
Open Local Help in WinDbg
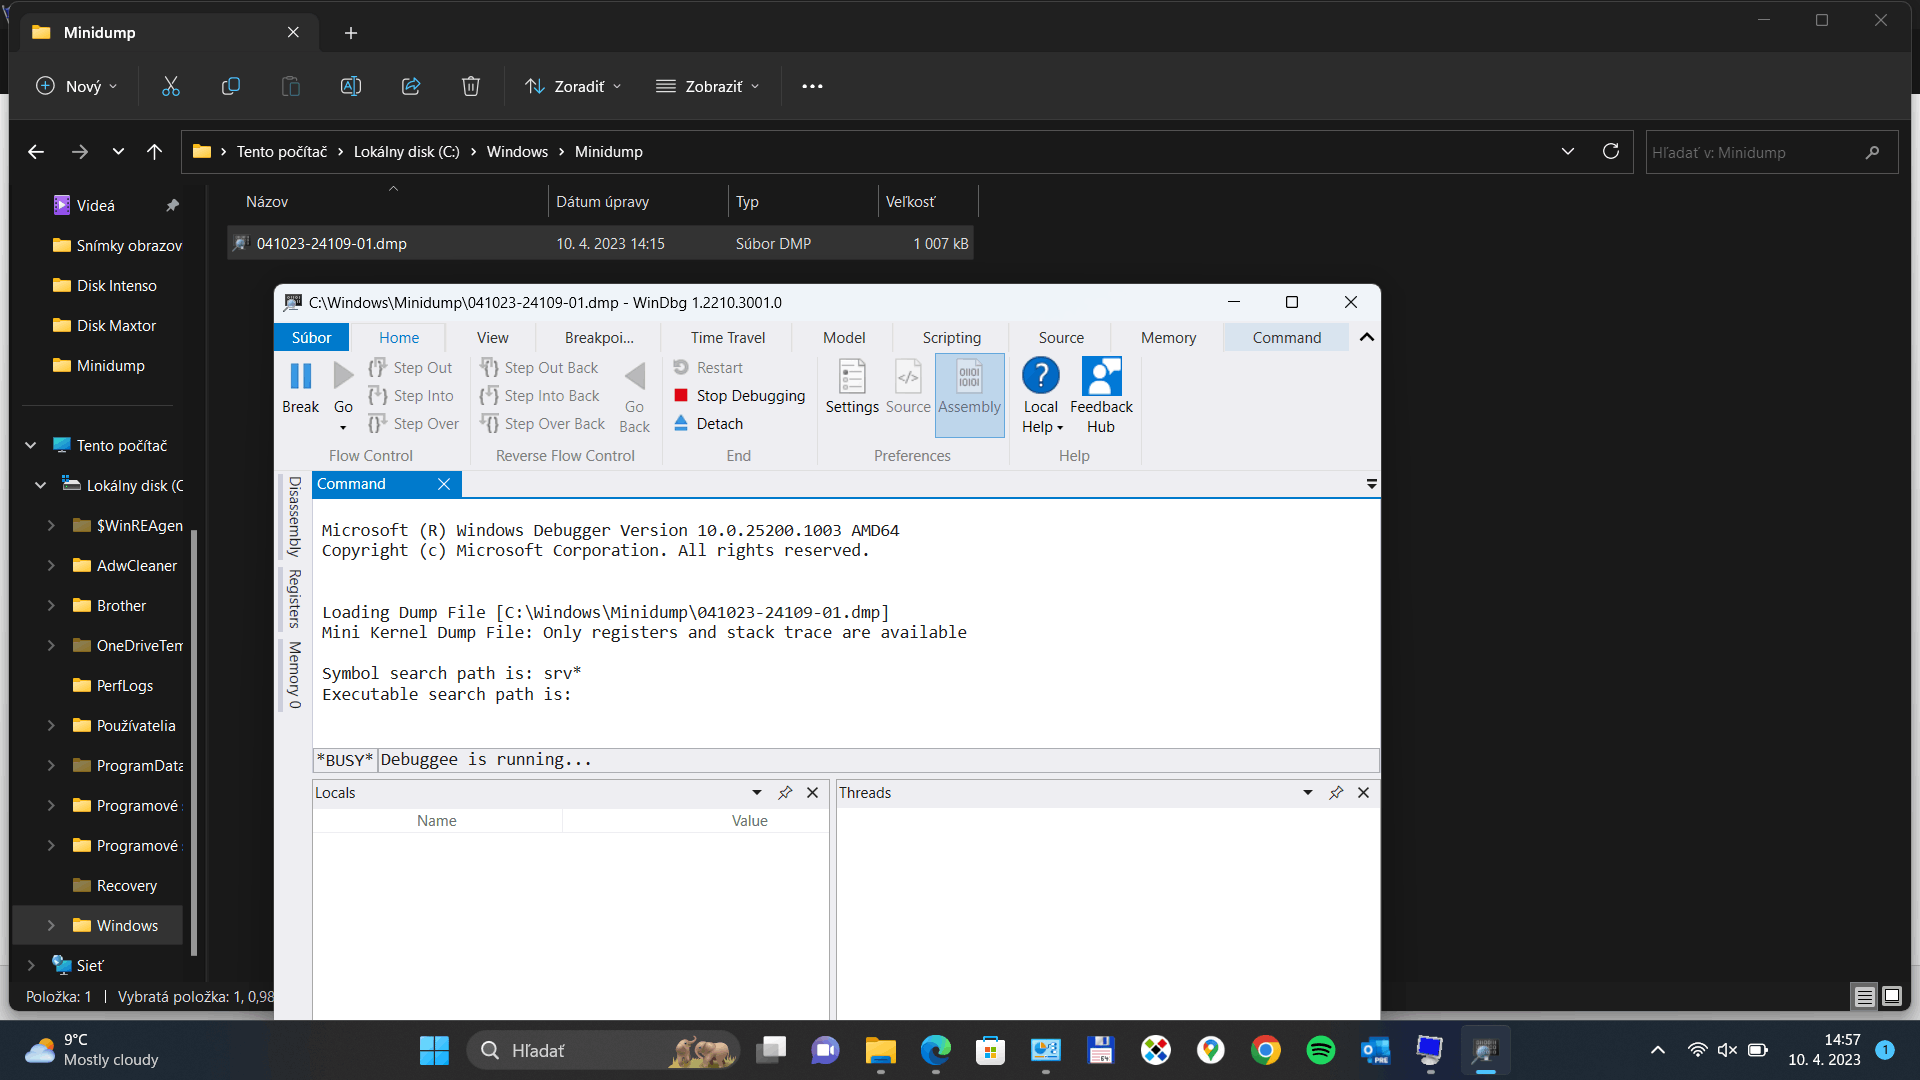pos(1041,396)
